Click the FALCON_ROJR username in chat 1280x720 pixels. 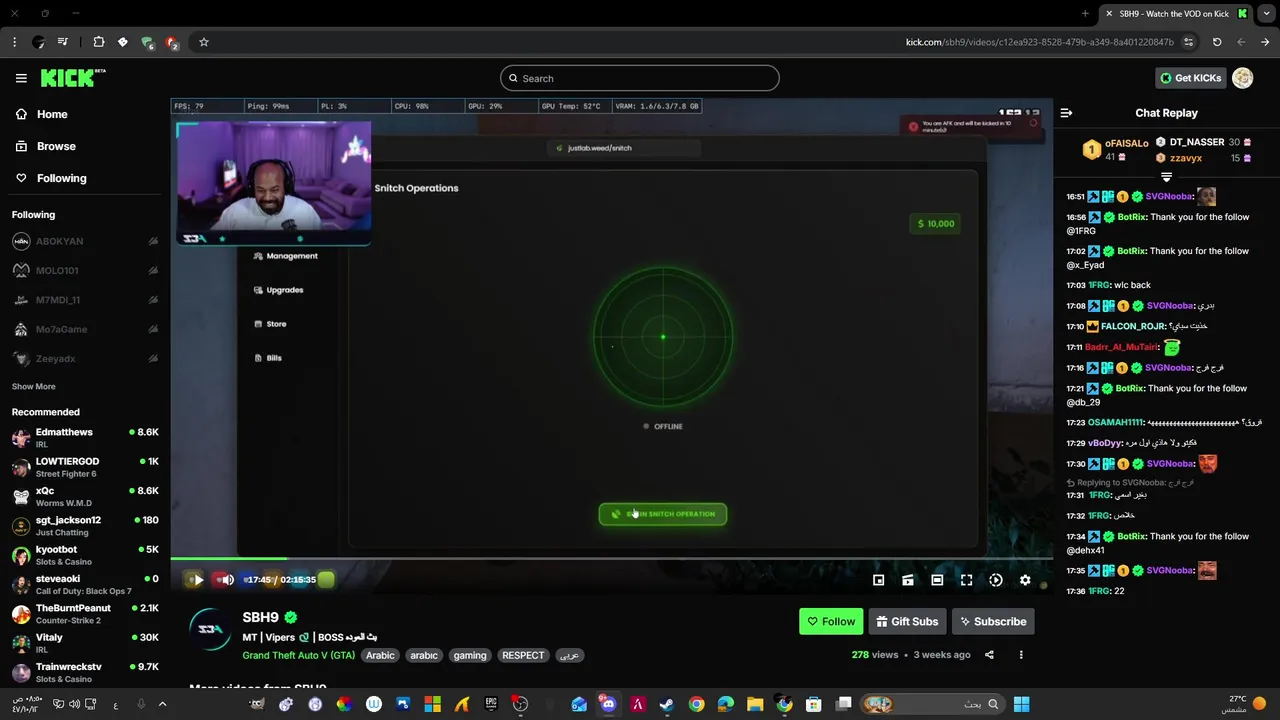[1133, 326]
